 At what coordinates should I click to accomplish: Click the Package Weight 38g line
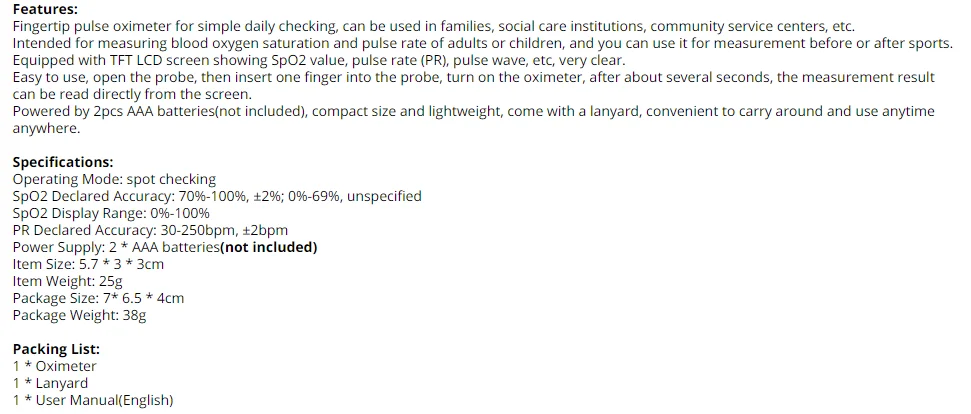tap(79, 315)
